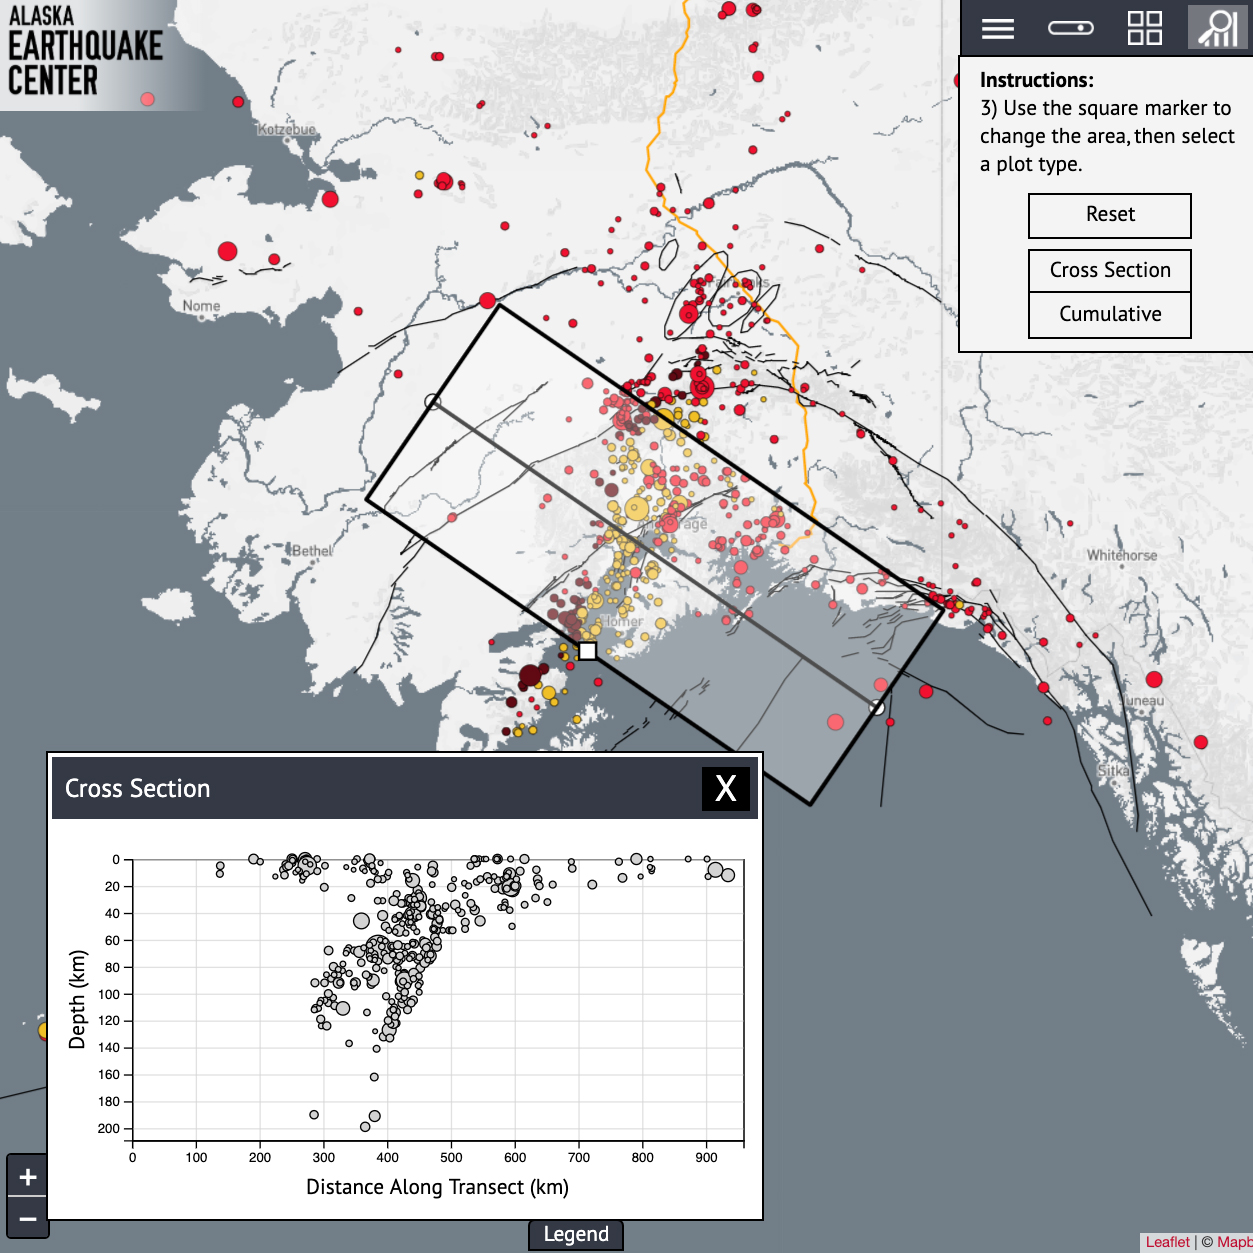
Task: Zoom in using the plus map control
Action: click(28, 1176)
